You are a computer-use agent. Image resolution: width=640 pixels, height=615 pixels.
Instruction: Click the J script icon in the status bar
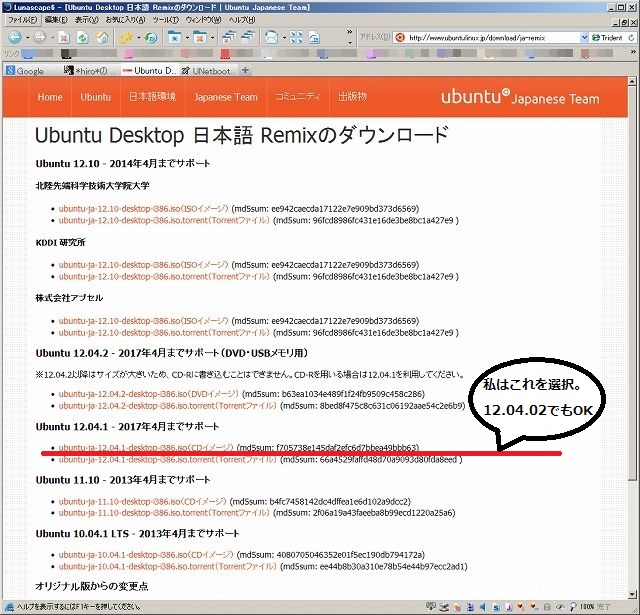509,607
